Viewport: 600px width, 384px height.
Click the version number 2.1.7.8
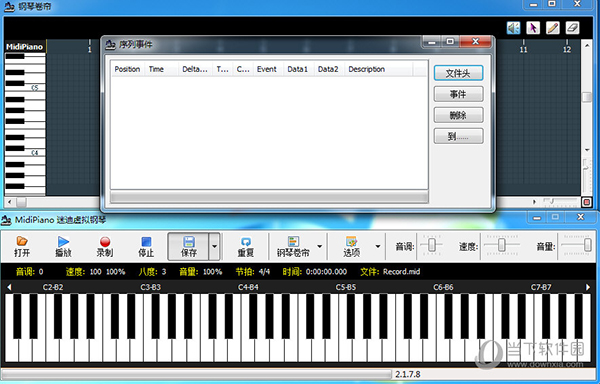[x=408, y=374]
